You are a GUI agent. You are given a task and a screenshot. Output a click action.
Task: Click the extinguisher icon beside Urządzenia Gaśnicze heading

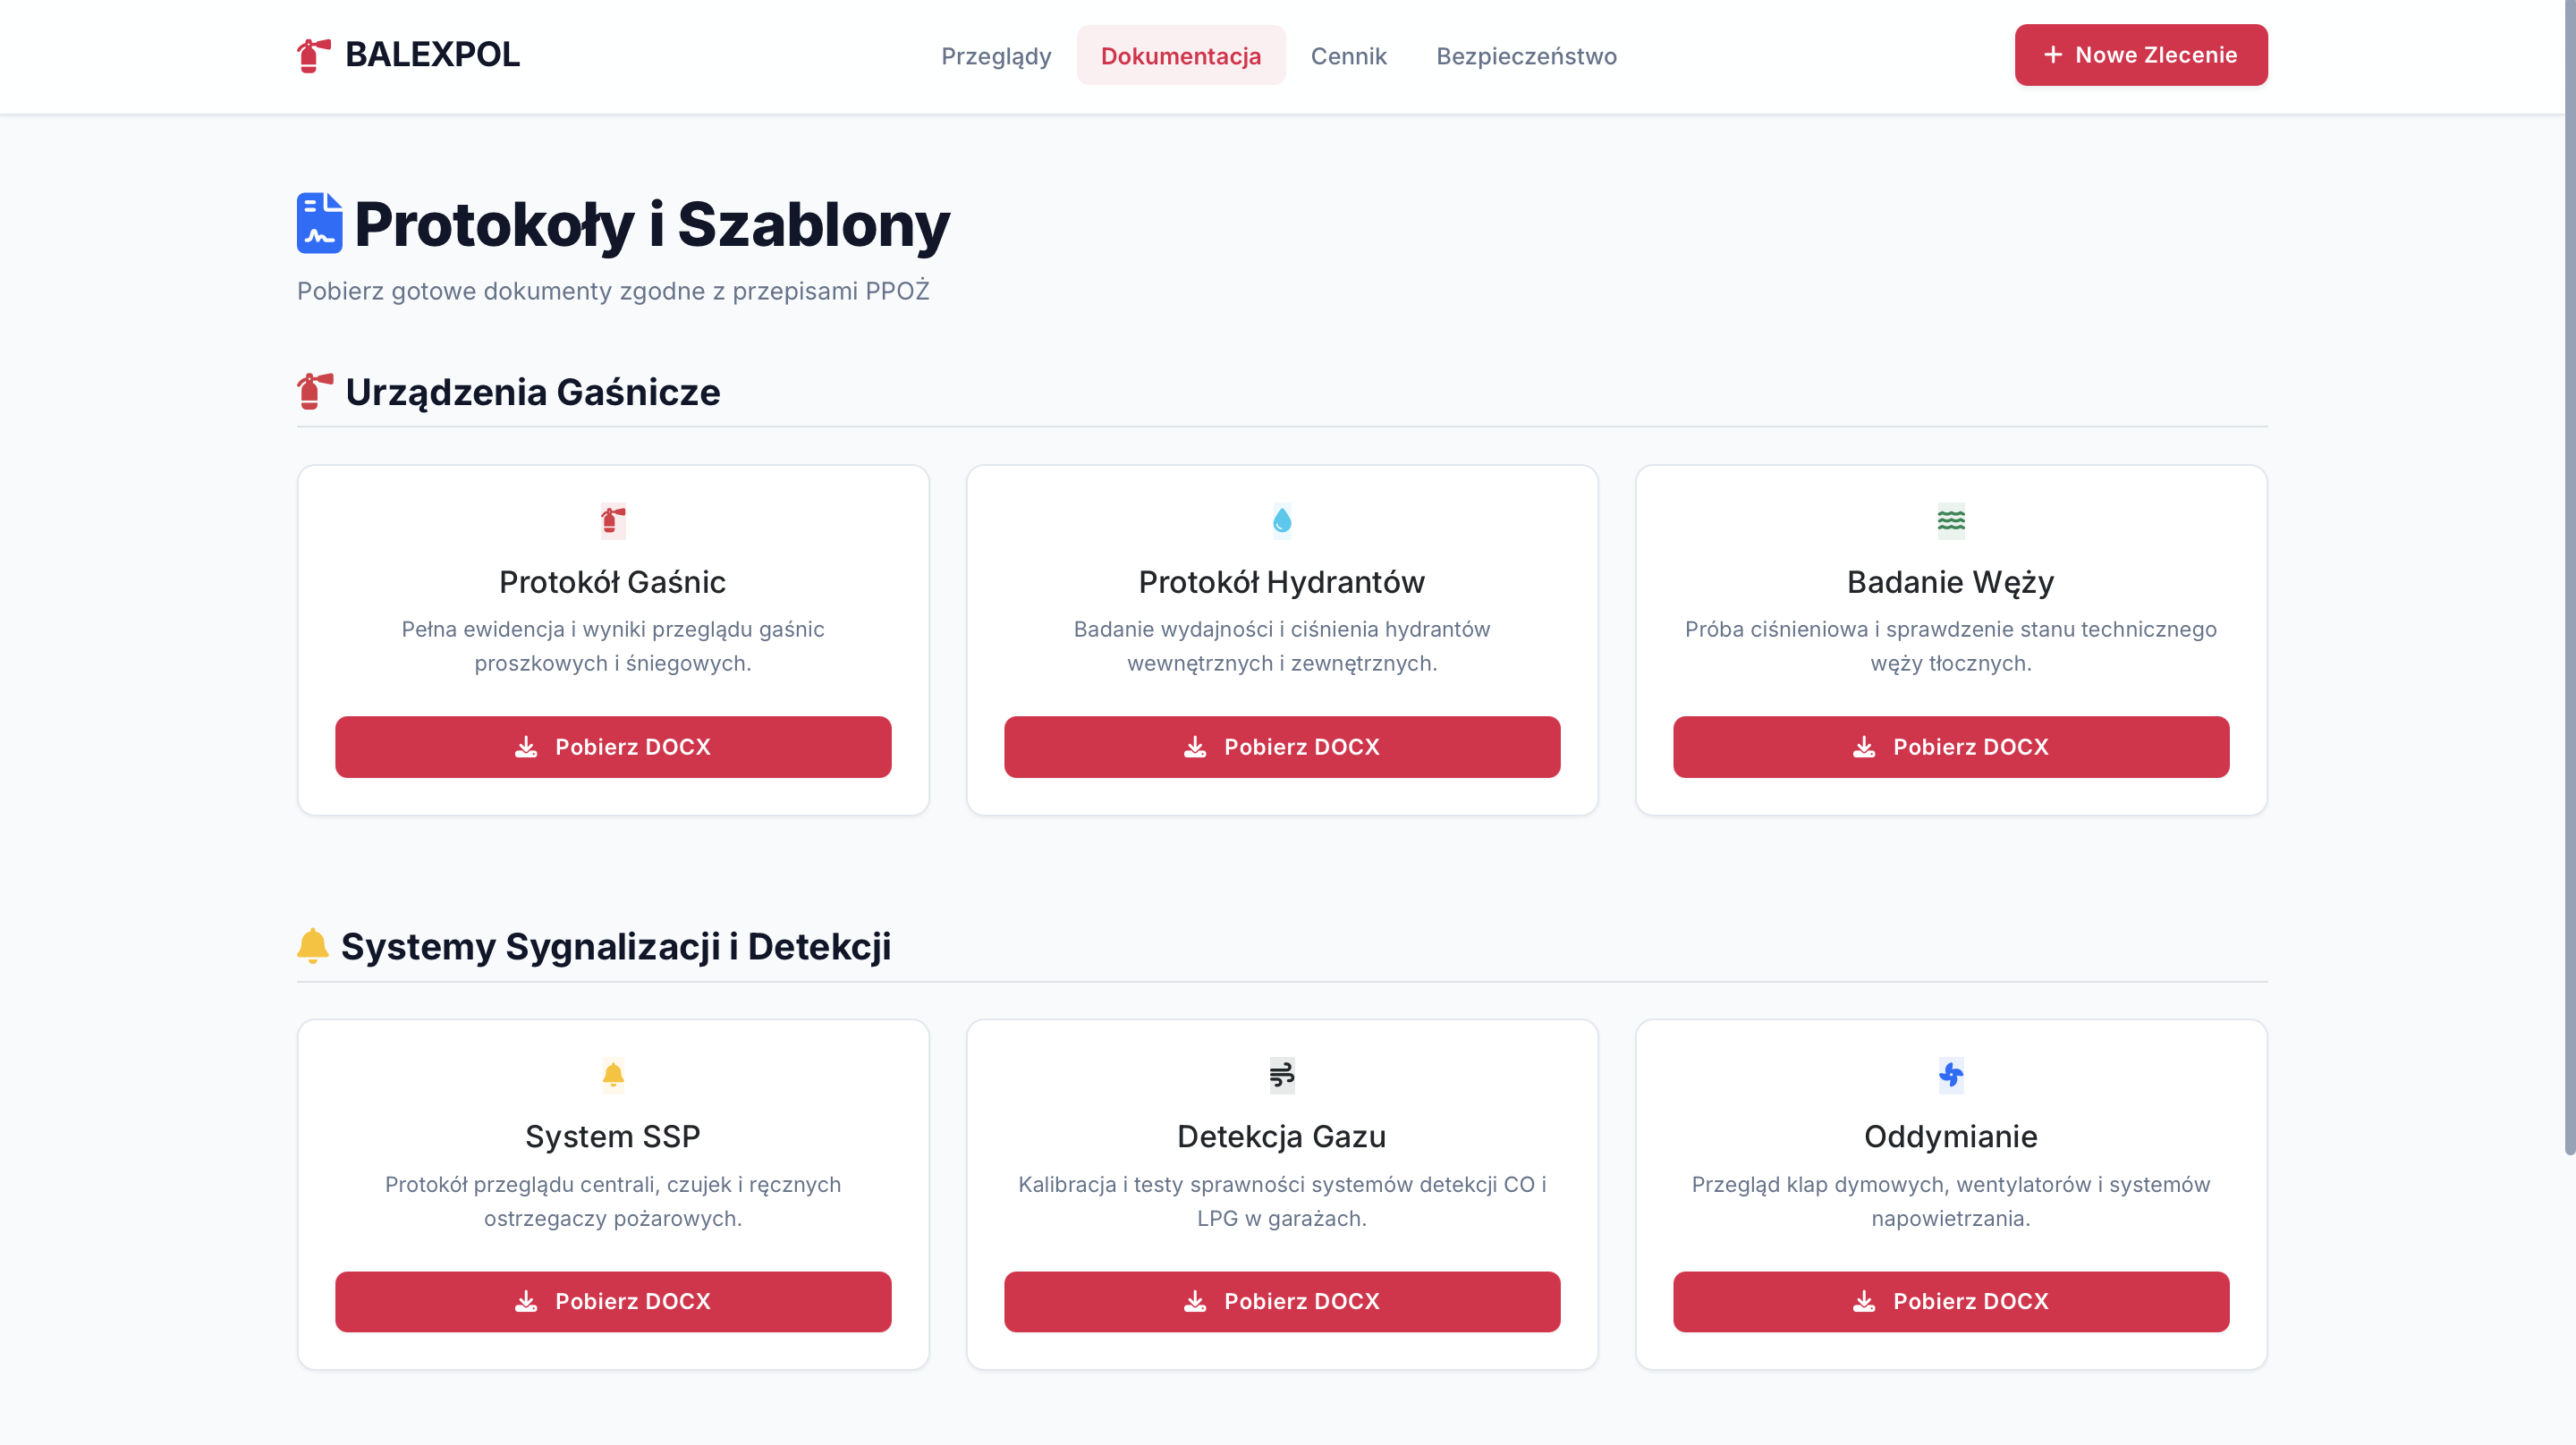coord(314,391)
